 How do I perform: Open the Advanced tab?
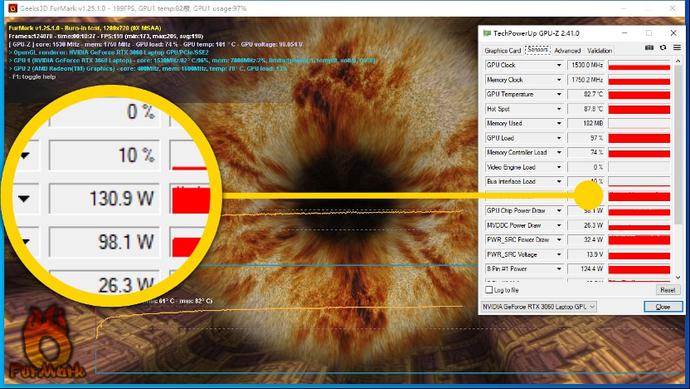tap(567, 51)
